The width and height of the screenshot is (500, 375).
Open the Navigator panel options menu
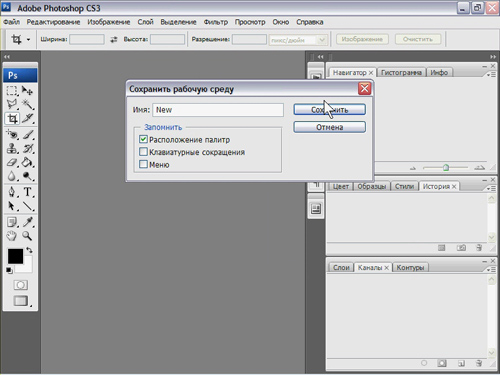(x=491, y=75)
